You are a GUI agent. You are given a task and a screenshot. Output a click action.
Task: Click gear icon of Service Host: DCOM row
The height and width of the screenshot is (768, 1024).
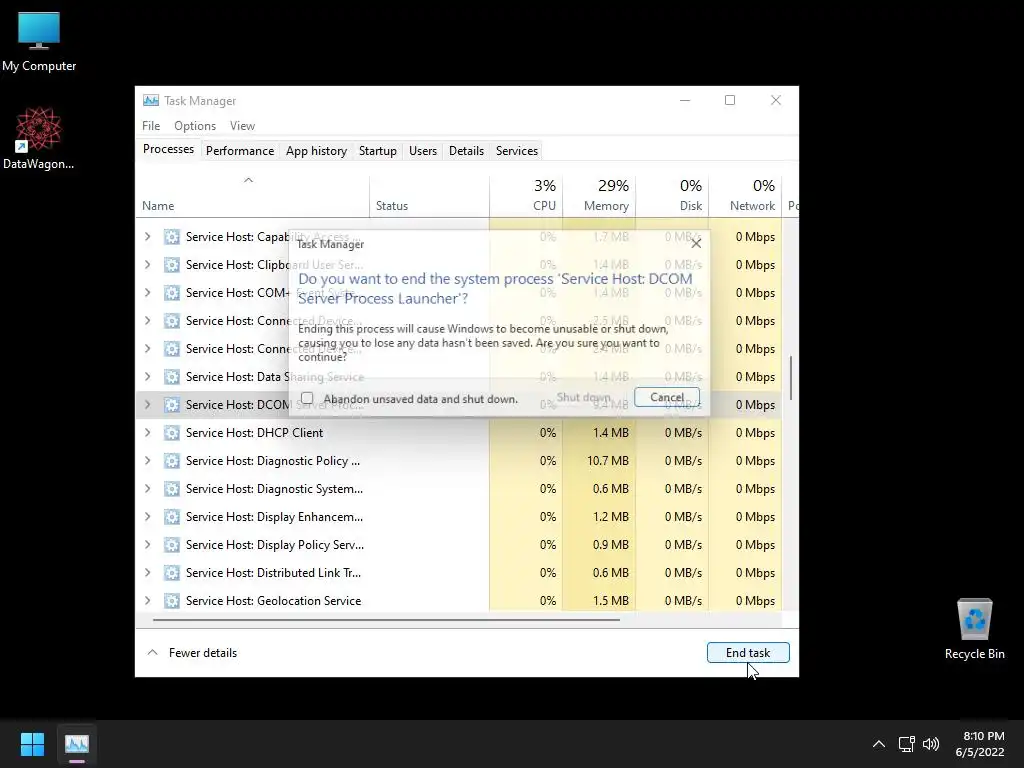tap(172, 406)
